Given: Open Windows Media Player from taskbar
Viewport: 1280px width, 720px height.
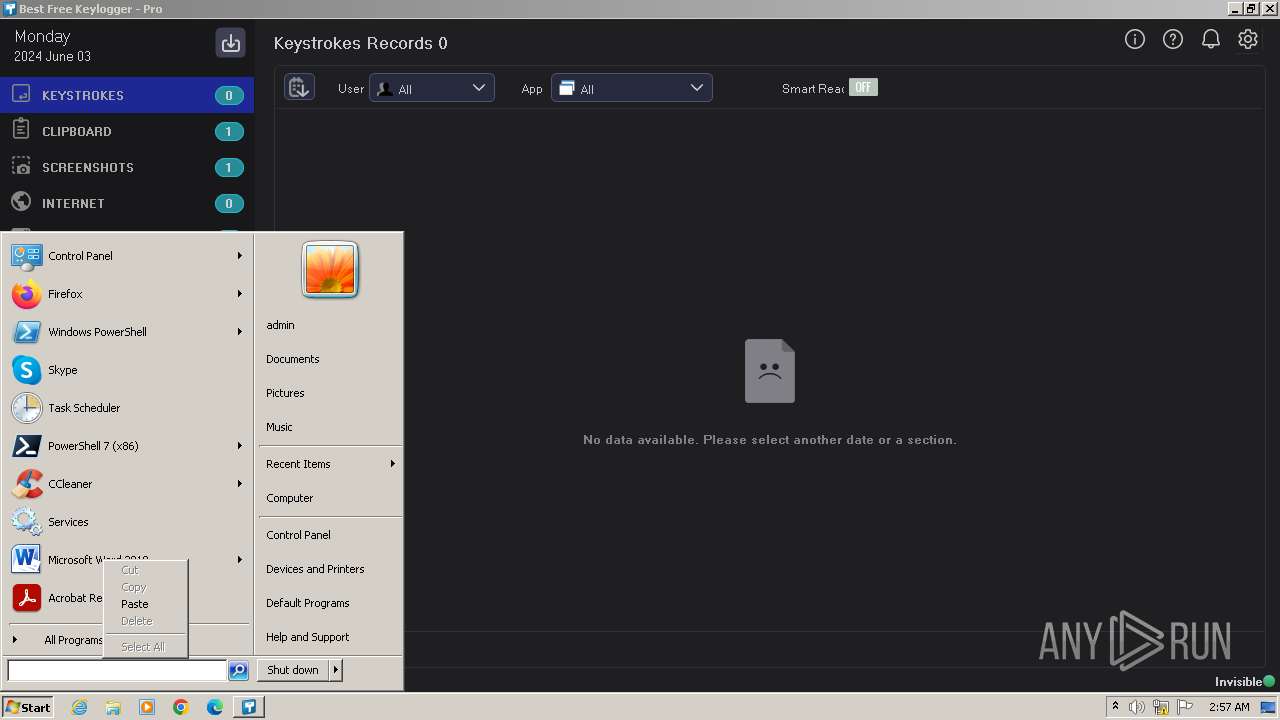Looking at the screenshot, I should [147, 707].
